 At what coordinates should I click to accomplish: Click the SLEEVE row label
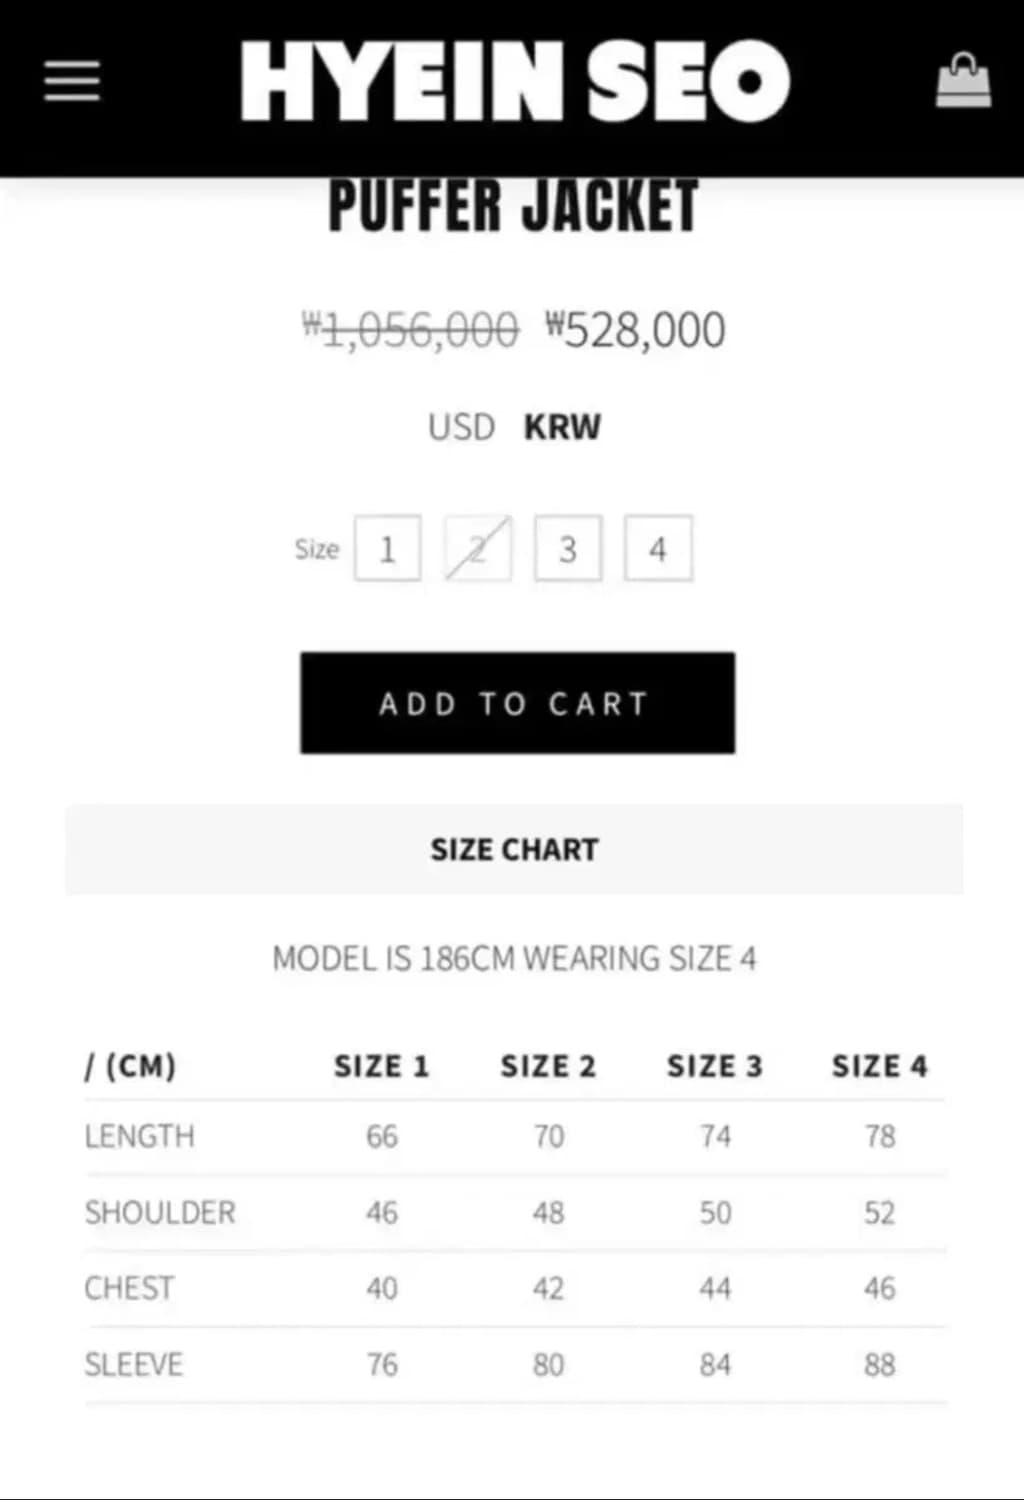pos(134,1365)
